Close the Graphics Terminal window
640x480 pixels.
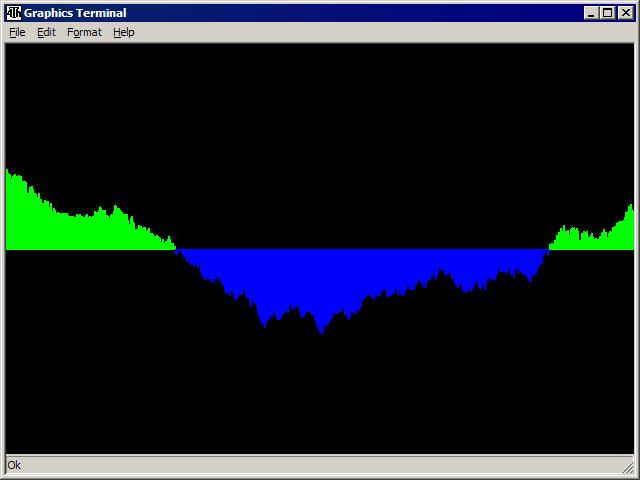click(625, 13)
